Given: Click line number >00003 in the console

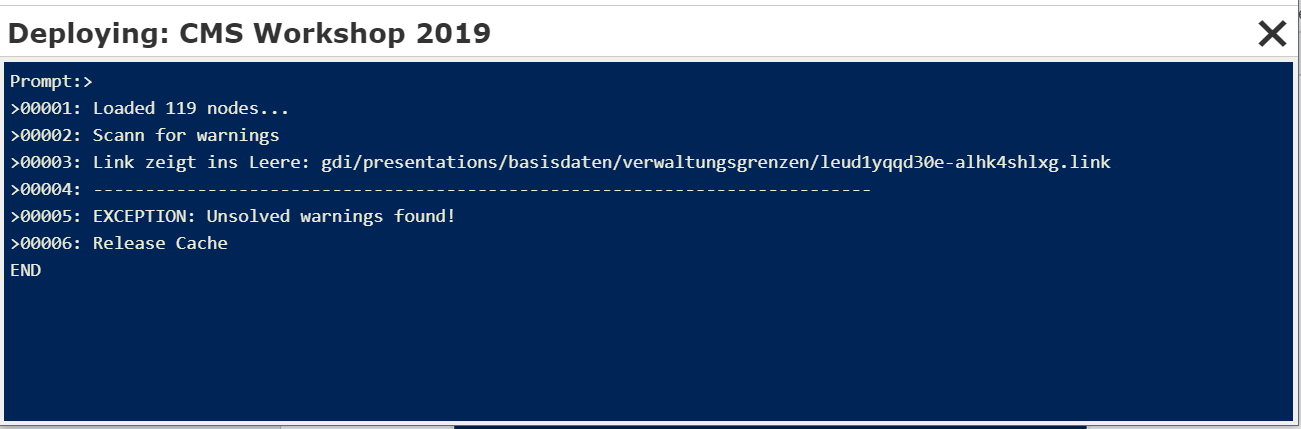Looking at the screenshot, I should click(x=46, y=162).
